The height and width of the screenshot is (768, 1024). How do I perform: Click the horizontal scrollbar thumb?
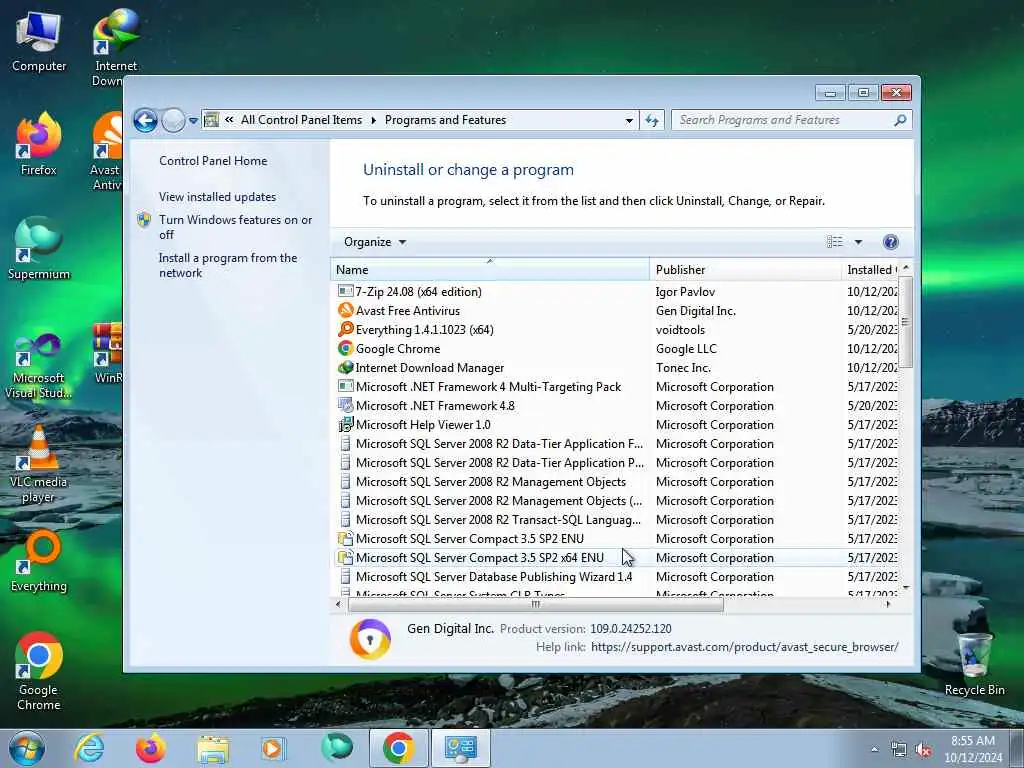pos(536,605)
